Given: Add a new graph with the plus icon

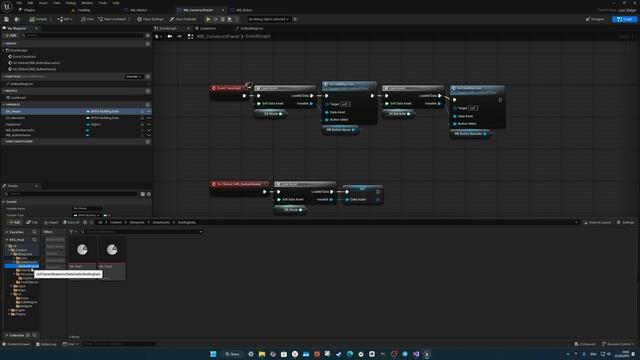Looking at the screenshot, I should click(x=148, y=44).
